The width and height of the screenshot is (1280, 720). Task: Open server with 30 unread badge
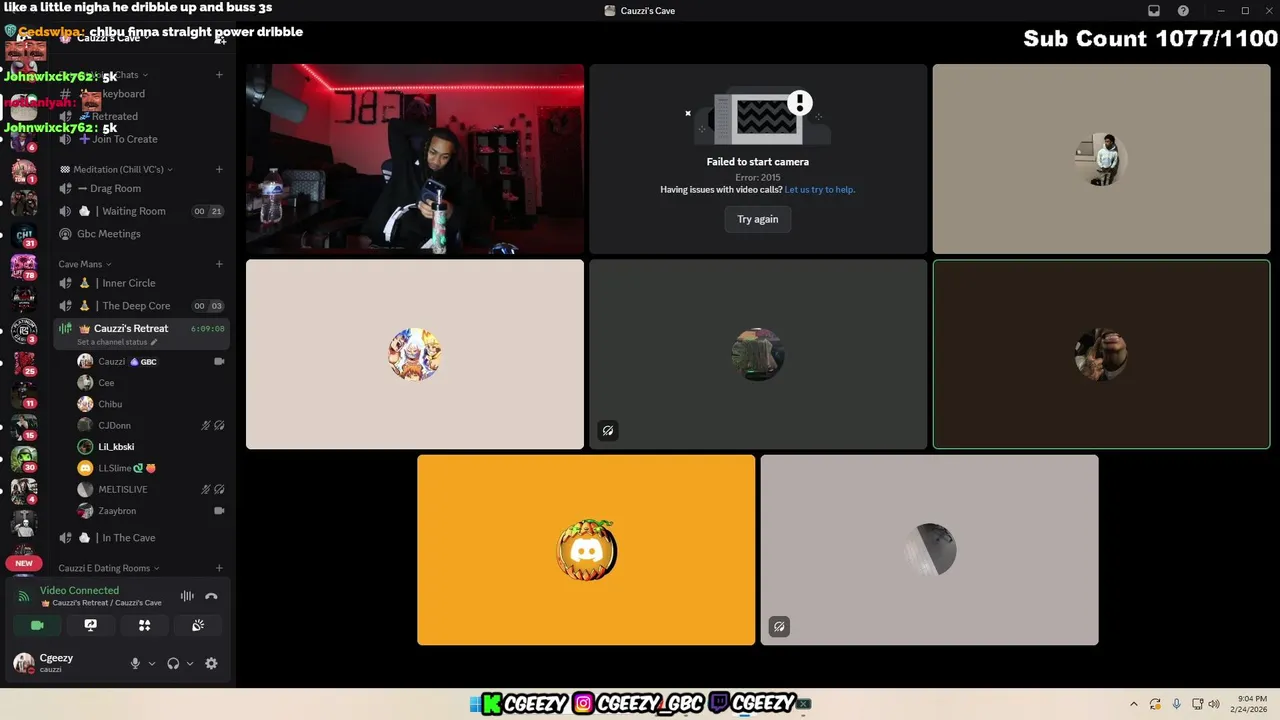(x=23, y=459)
